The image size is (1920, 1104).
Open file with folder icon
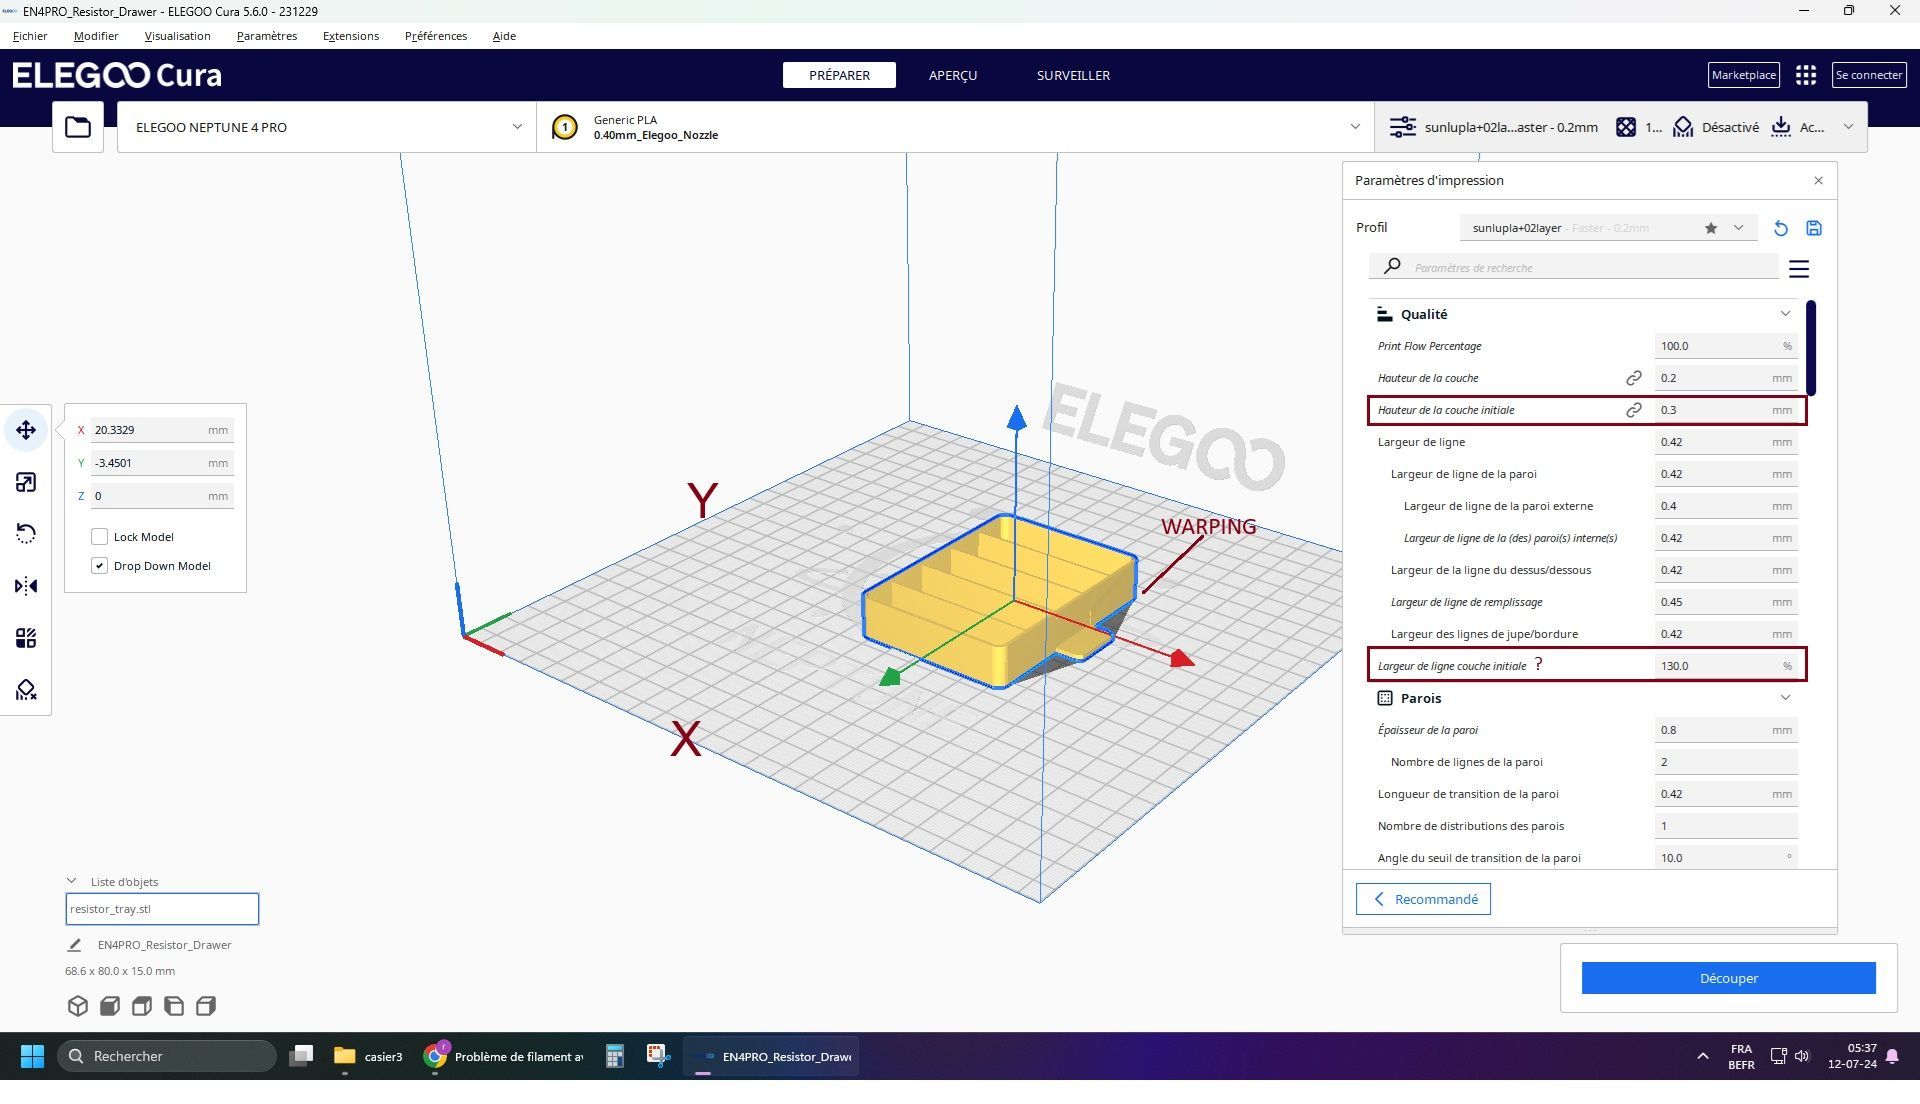(x=78, y=127)
